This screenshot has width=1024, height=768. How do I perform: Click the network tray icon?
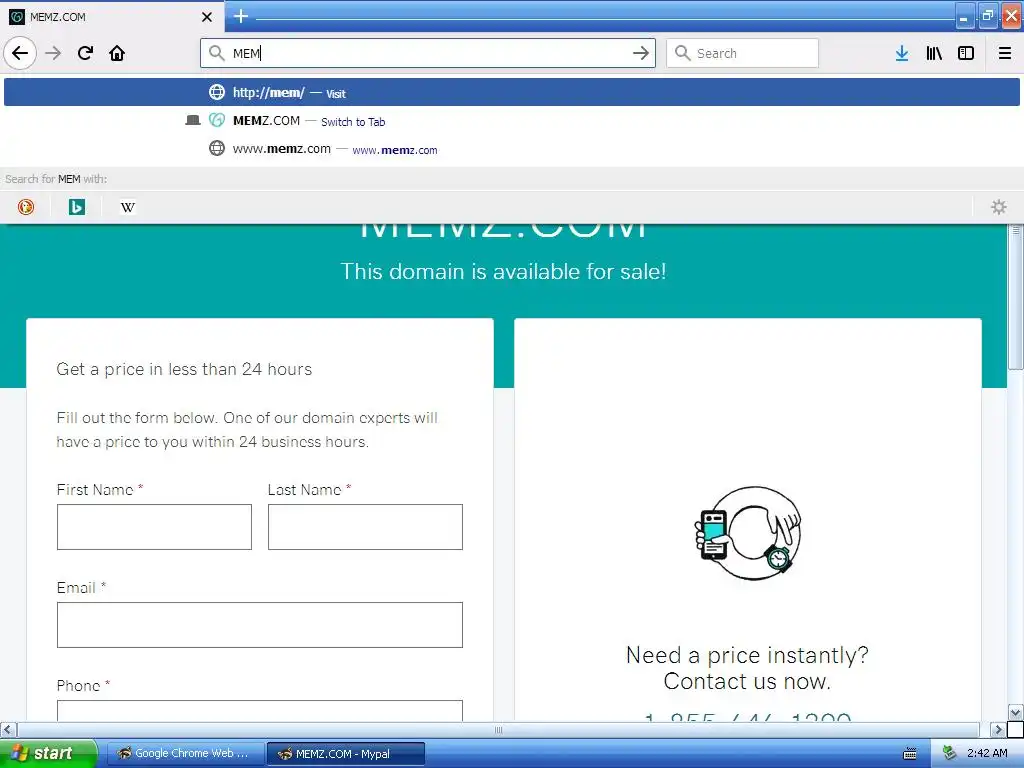pos(950,753)
